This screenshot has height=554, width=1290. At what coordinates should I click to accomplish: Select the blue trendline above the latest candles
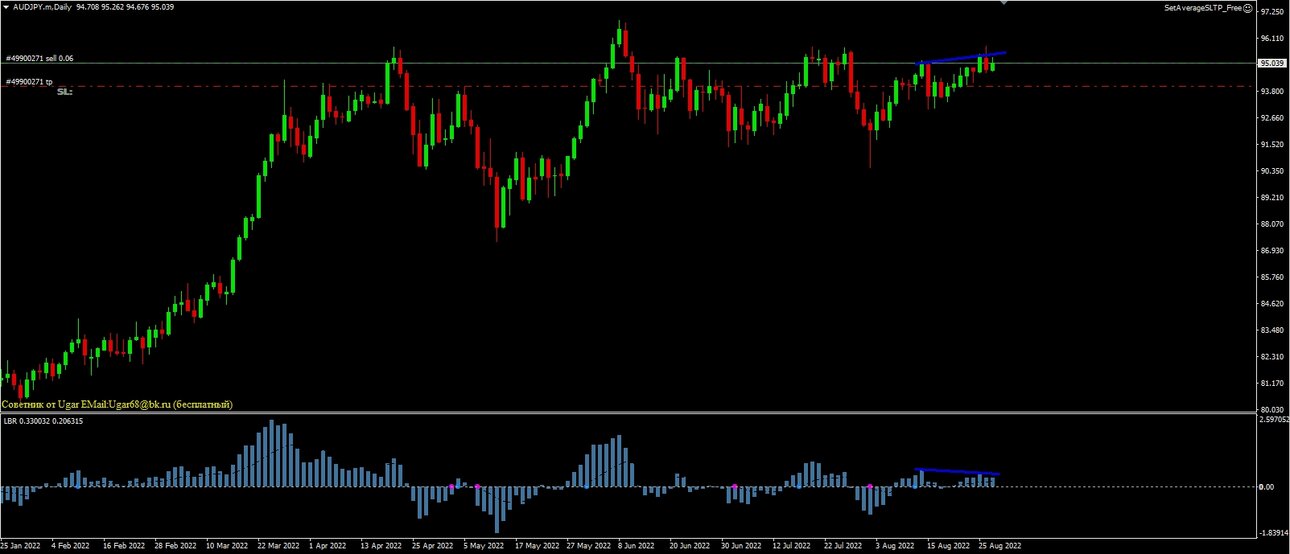tap(962, 57)
